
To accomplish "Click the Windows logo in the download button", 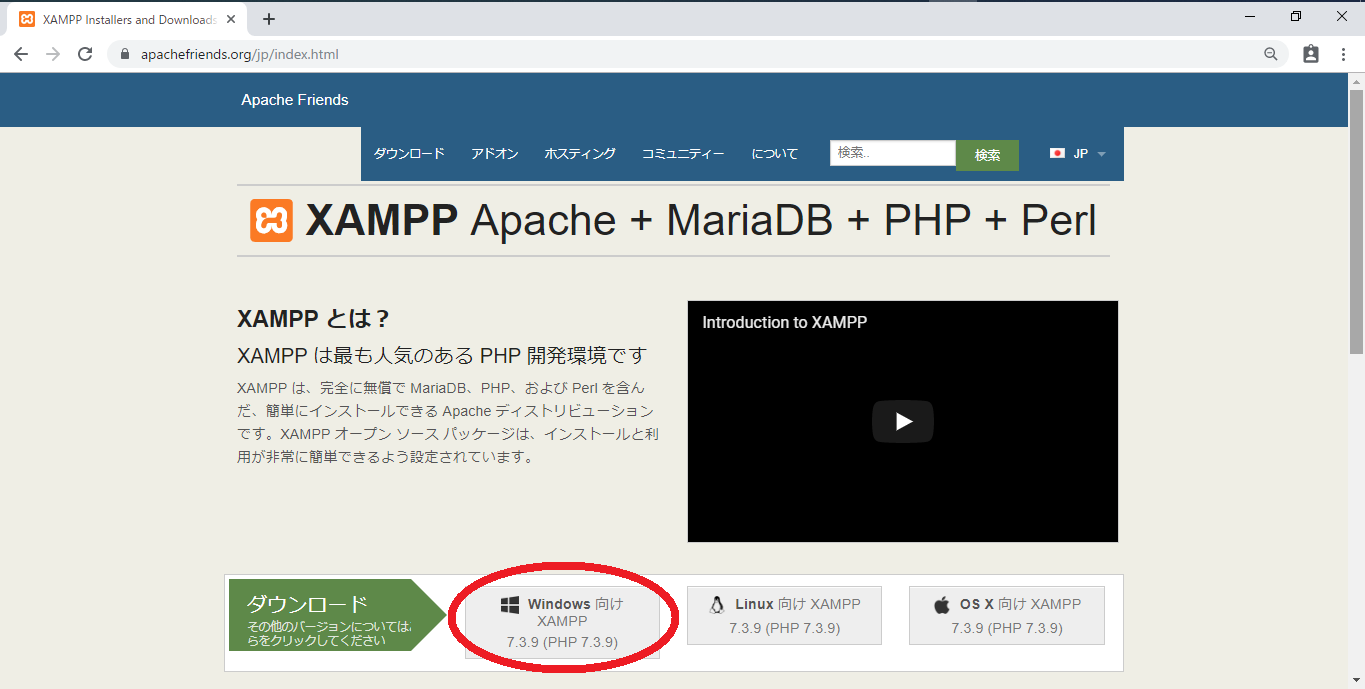I will click(510, 604).
